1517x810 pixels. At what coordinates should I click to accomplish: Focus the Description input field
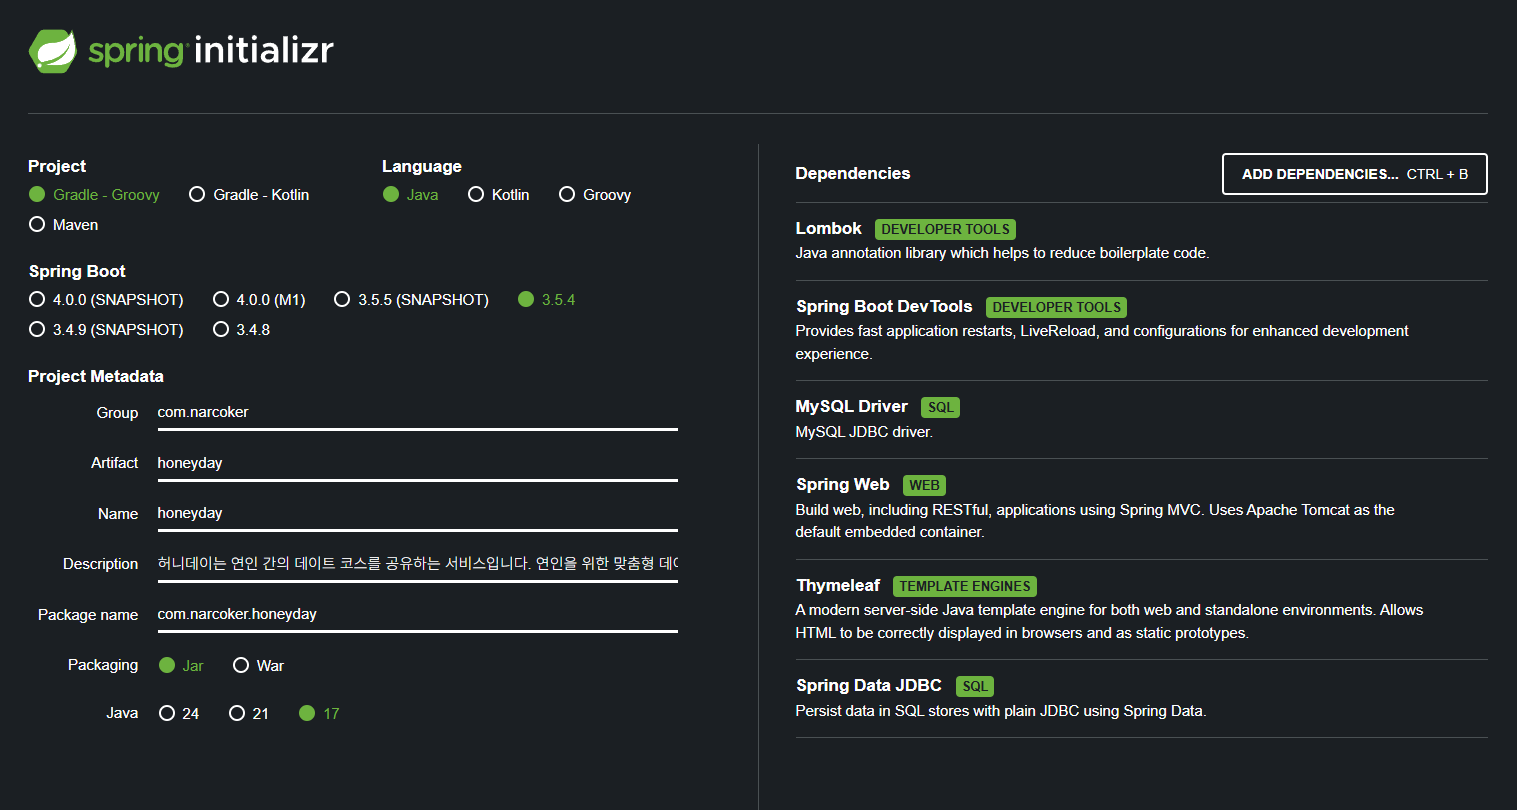tap(417, 564)
